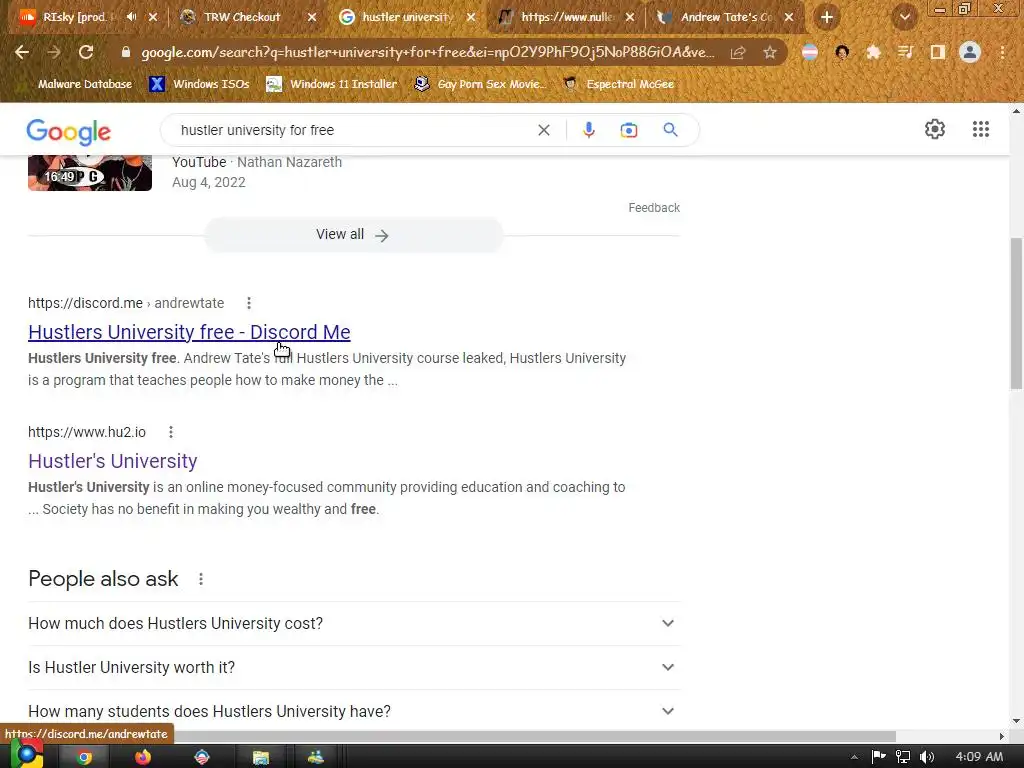Open the Hustler's University hu2.io result

click(112, 461)
